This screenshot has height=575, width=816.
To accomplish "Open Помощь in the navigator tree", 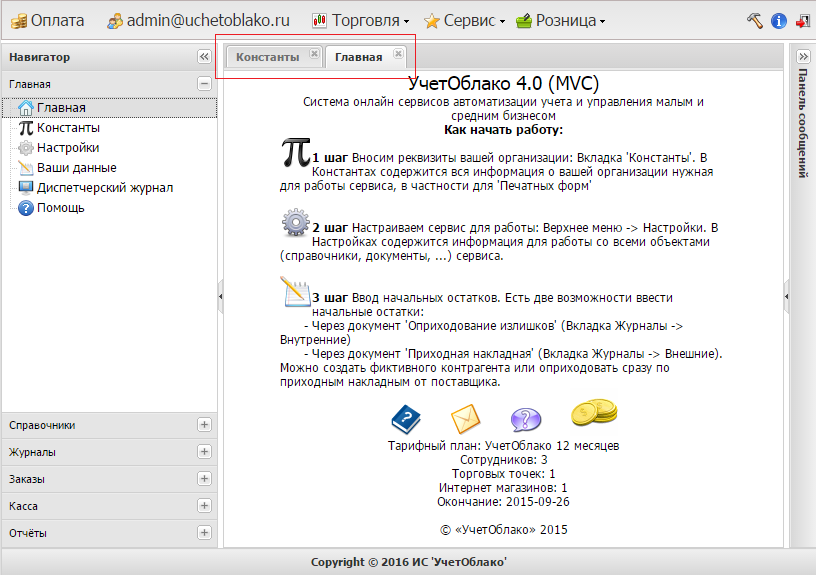I will (x=60, y=208).
